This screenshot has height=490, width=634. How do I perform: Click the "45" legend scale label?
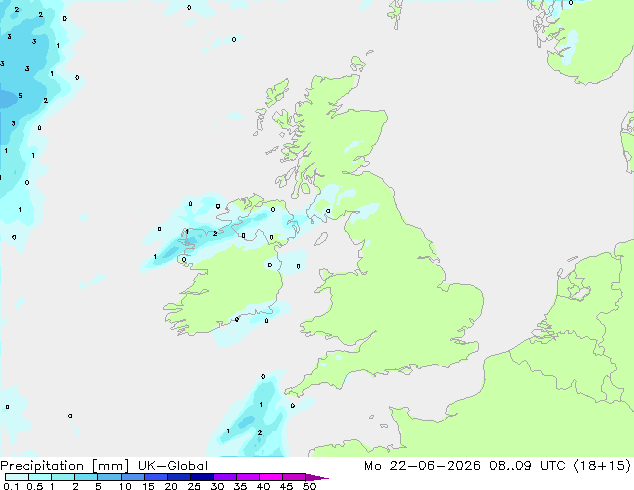coord(286,486)
